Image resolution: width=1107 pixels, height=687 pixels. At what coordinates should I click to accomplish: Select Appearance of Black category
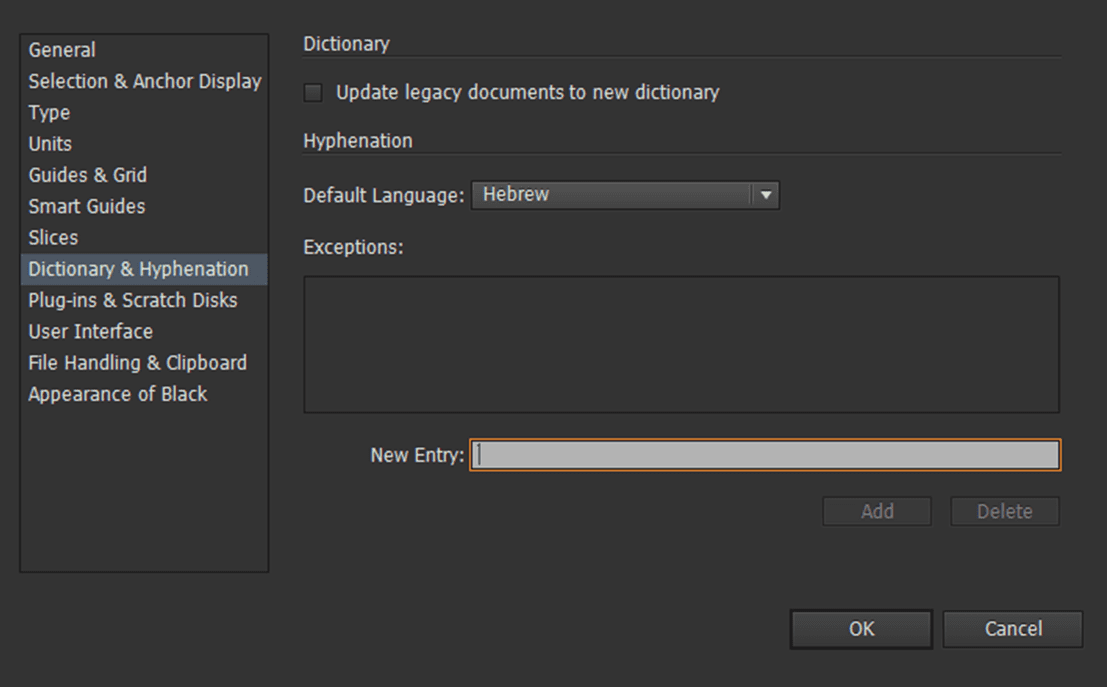(x=118, y=394)
